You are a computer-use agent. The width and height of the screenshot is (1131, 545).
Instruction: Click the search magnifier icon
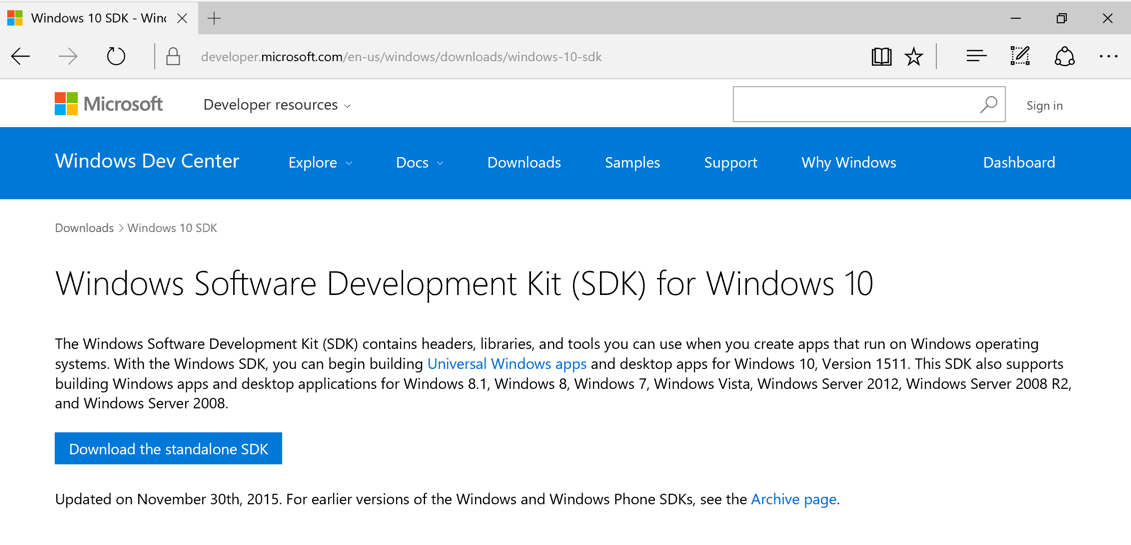coord(988,104)
